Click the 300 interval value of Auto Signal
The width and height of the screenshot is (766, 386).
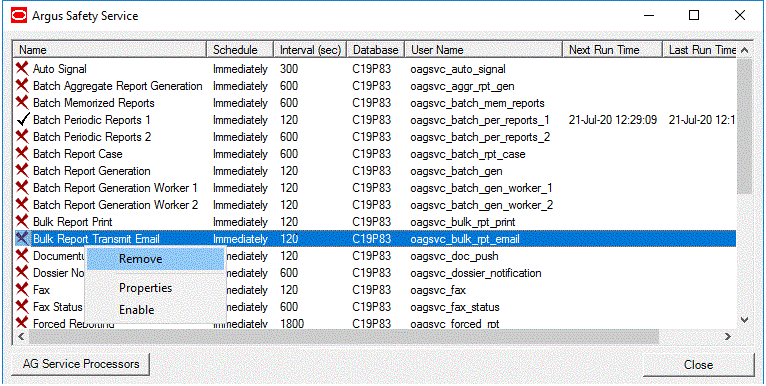[289, 69]
